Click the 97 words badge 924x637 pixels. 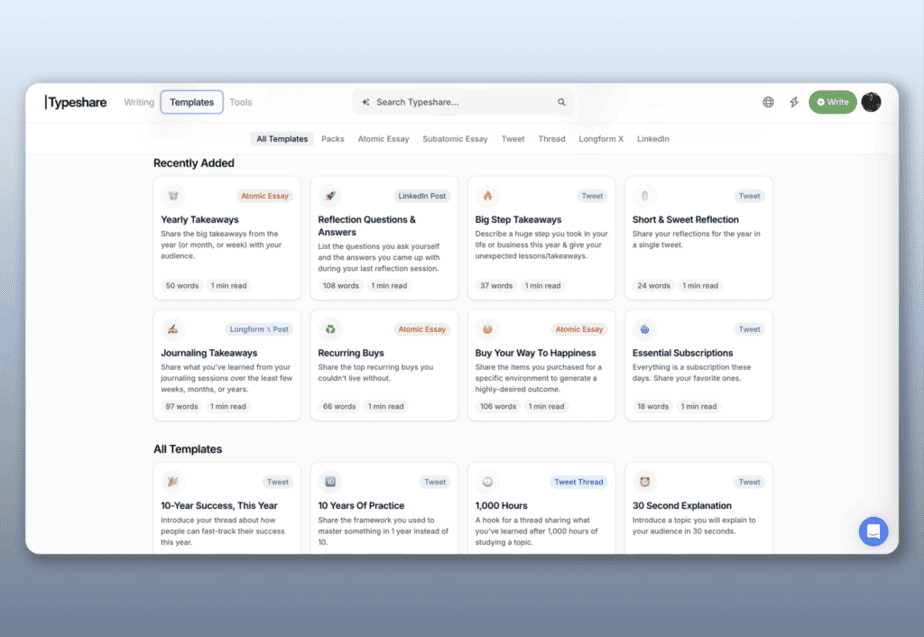182,406
